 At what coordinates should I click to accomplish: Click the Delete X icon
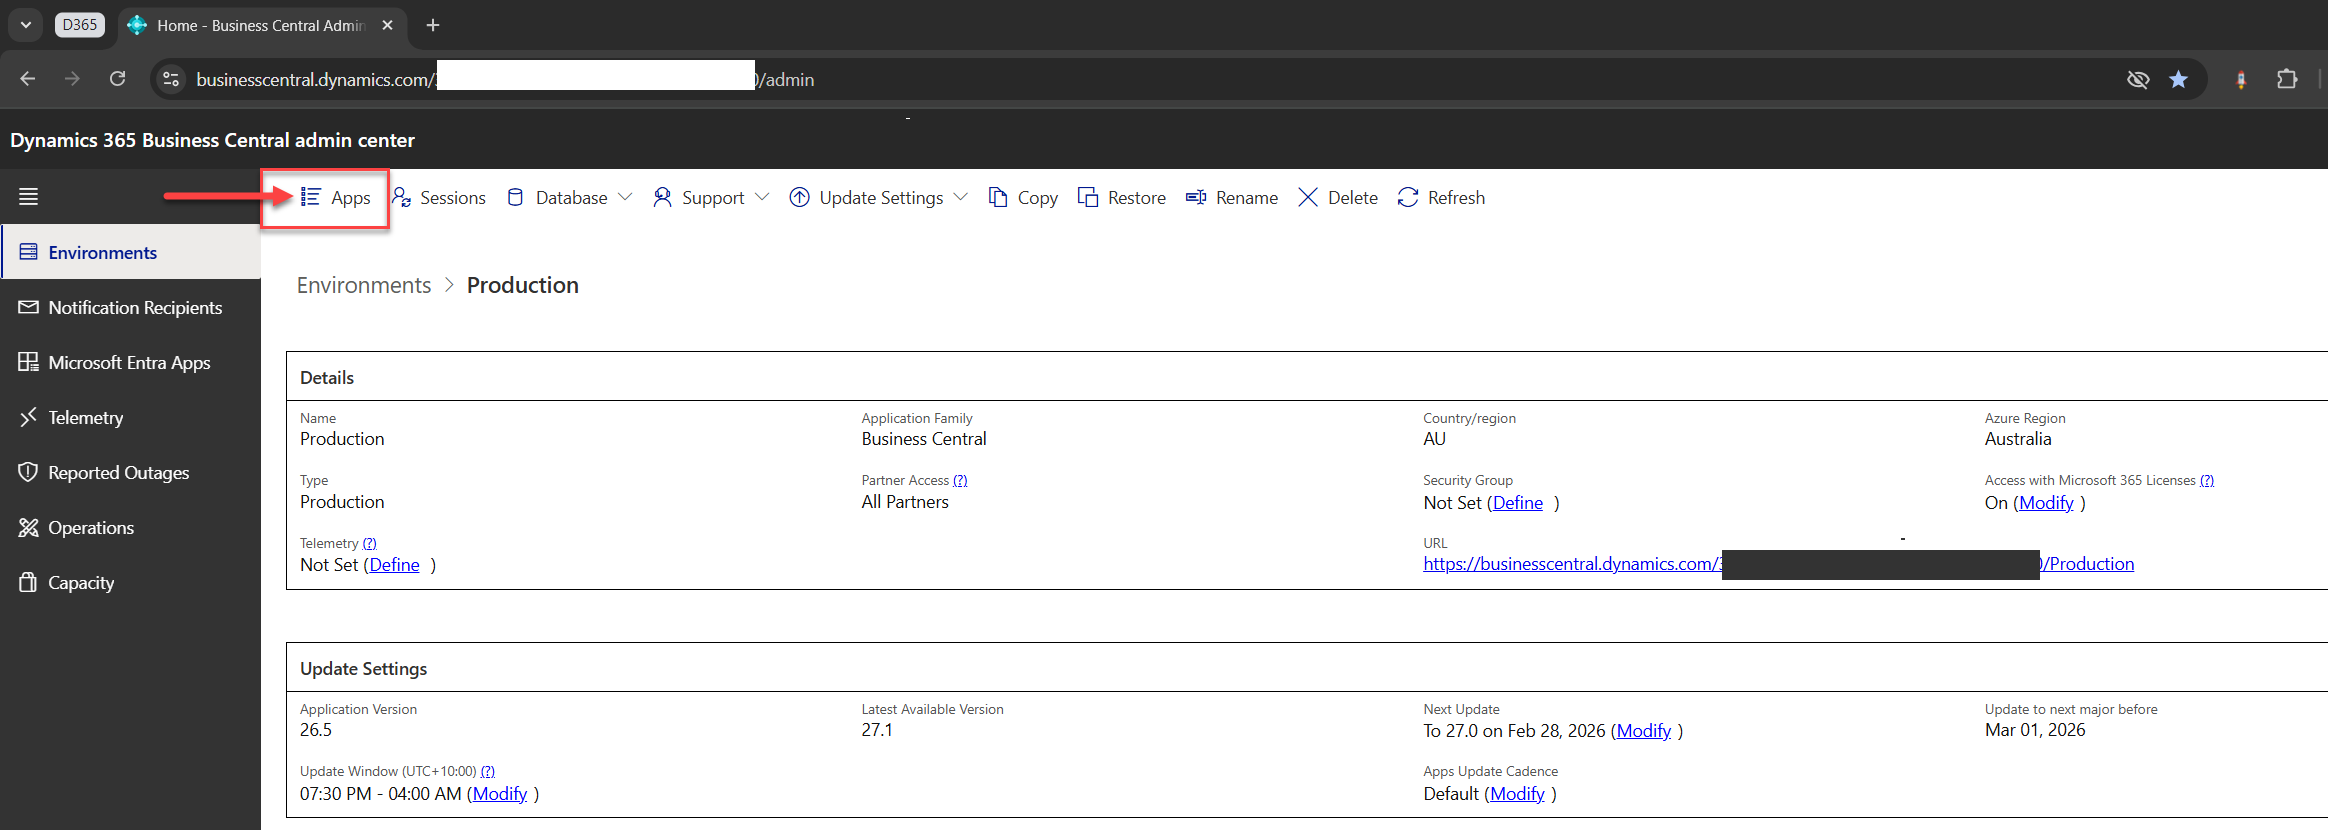1308,198
